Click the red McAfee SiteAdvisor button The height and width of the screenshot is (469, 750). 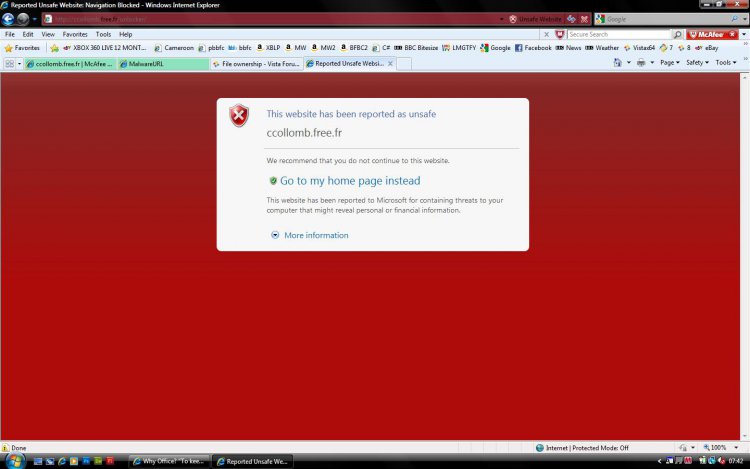pyautogui.click(x=712, y=34)
